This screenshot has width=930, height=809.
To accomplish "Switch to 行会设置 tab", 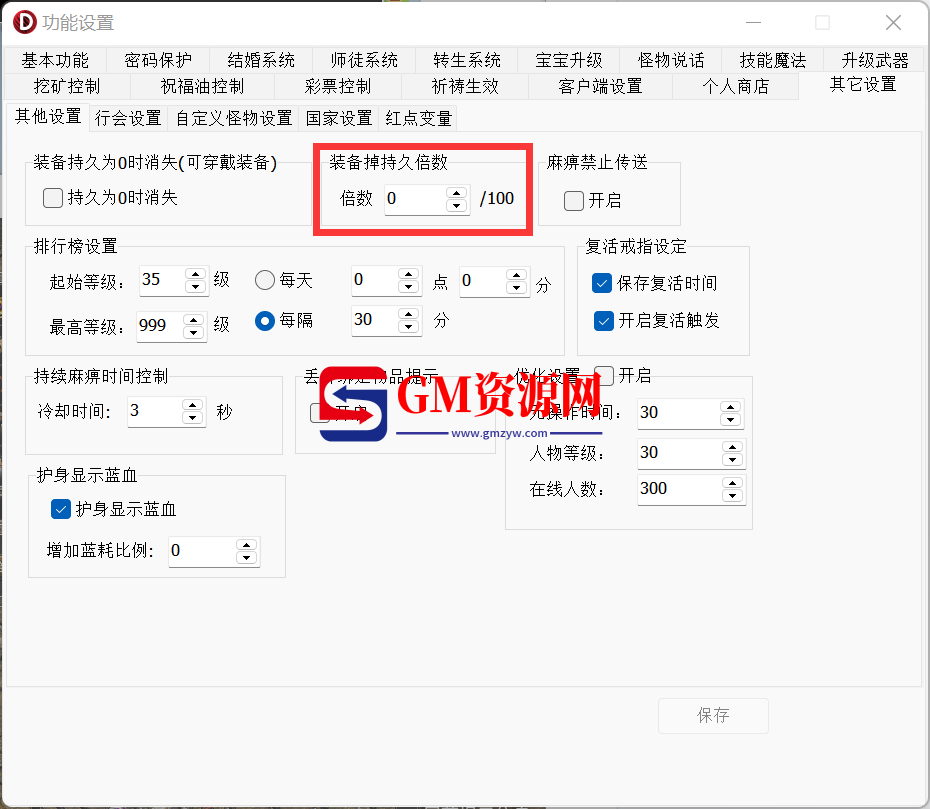I will 128,118.
